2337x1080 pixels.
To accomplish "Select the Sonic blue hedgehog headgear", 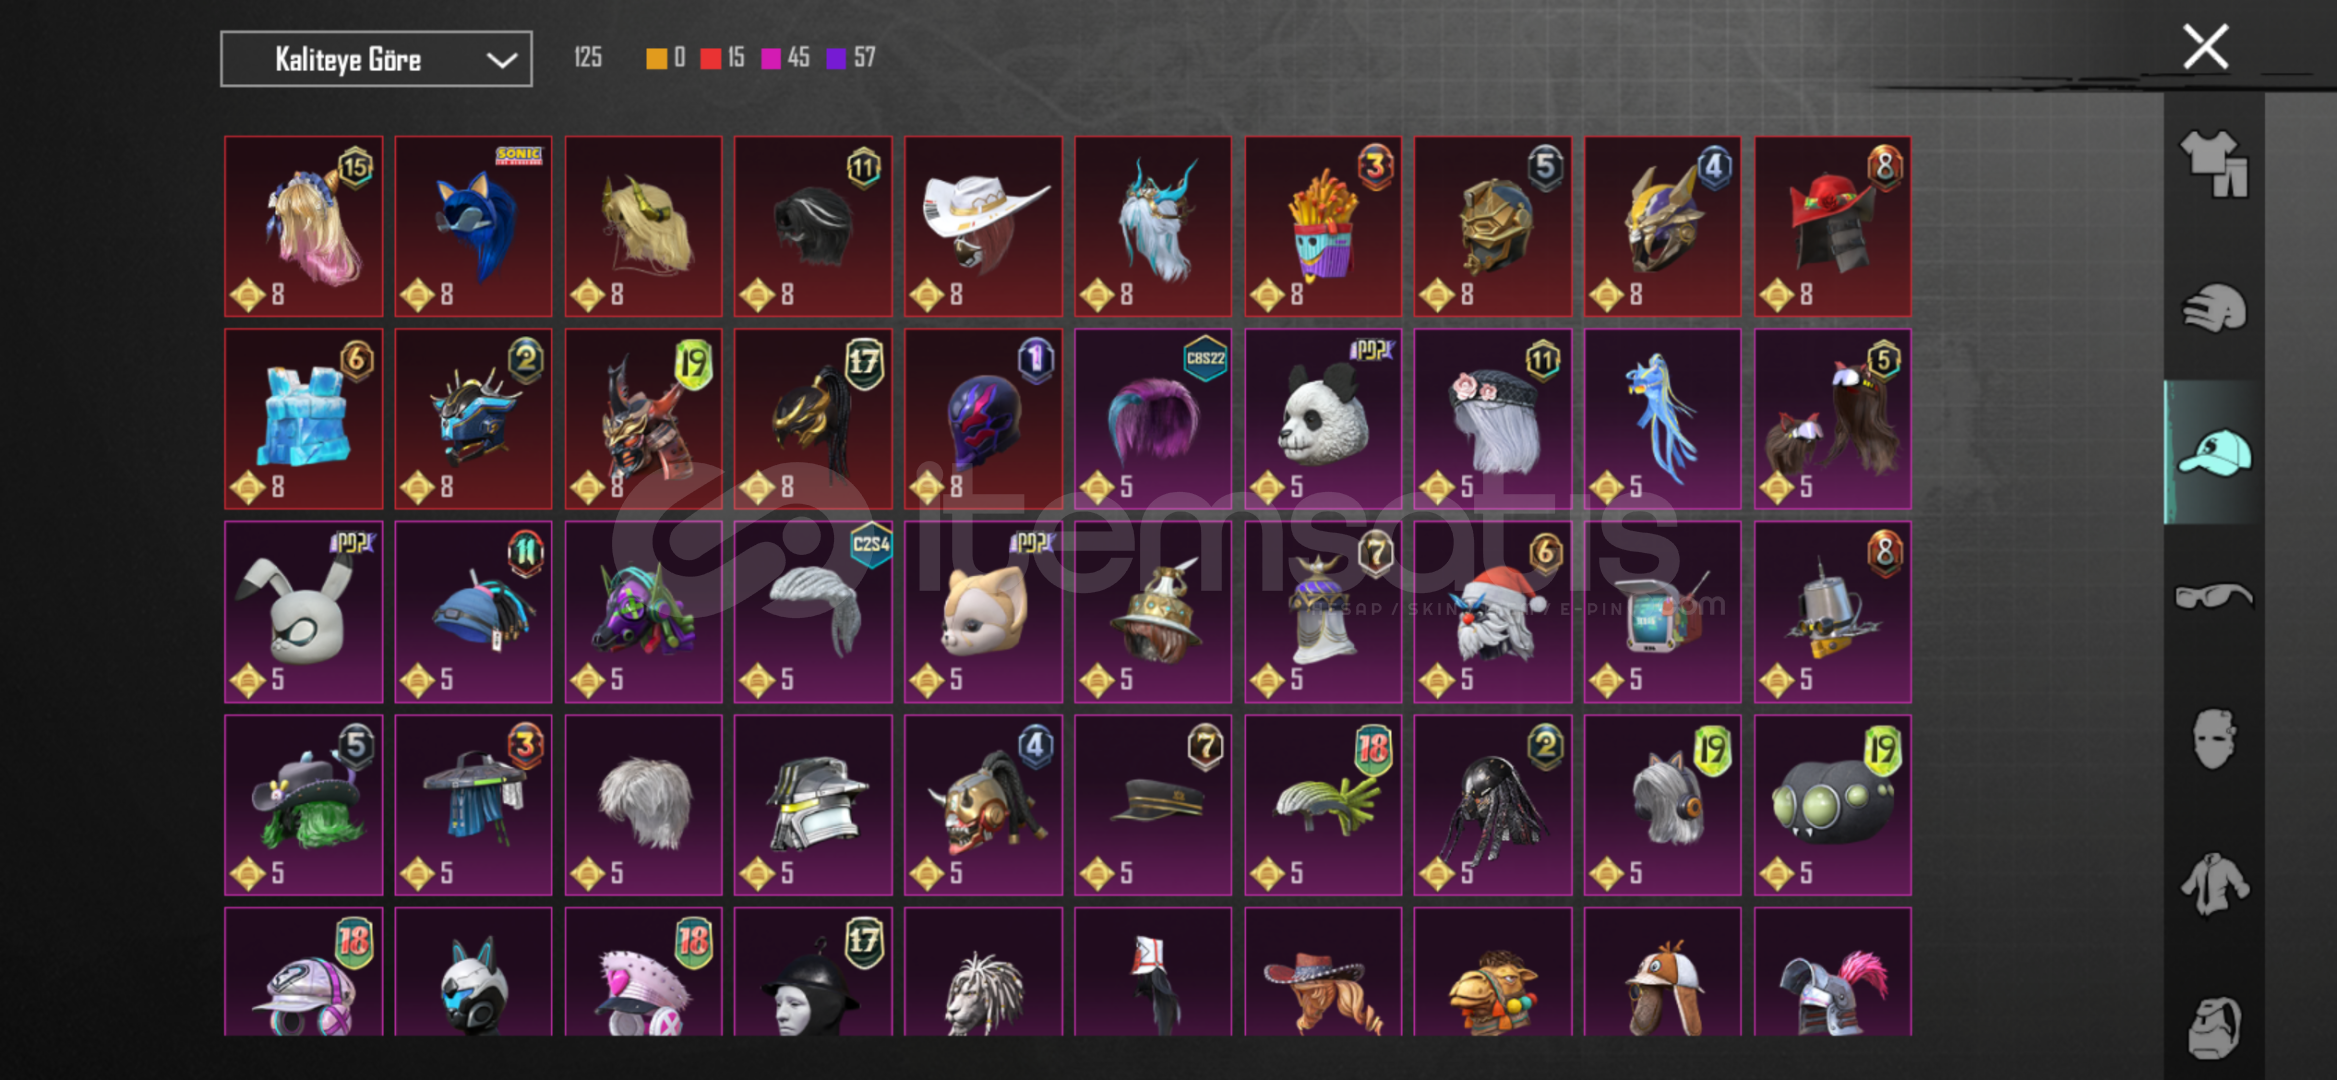I will (x=473, y=226).
